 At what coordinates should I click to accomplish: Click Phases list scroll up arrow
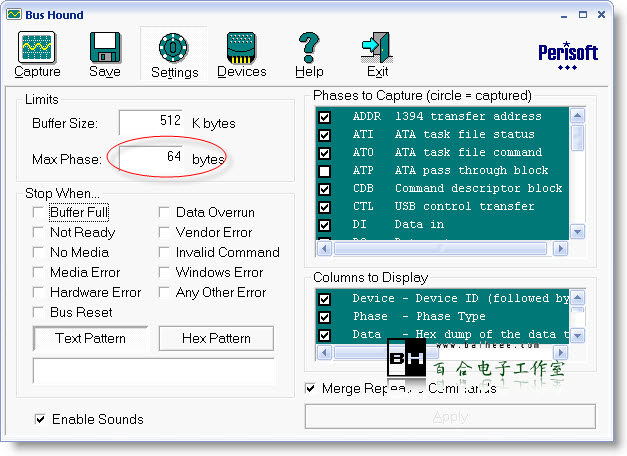click(577, 116)
